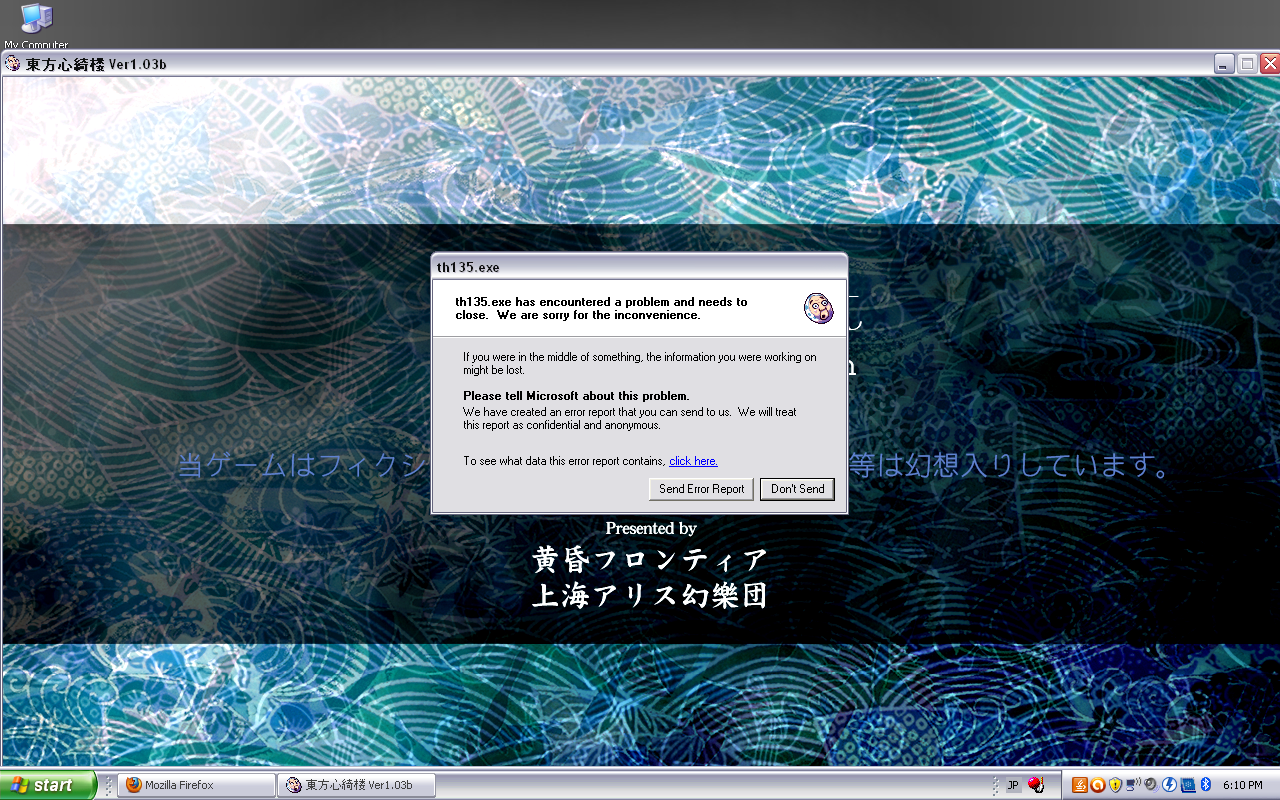Open the Start menu
The width and height of the screenshot is (1280, 800).
click(48, 785)
